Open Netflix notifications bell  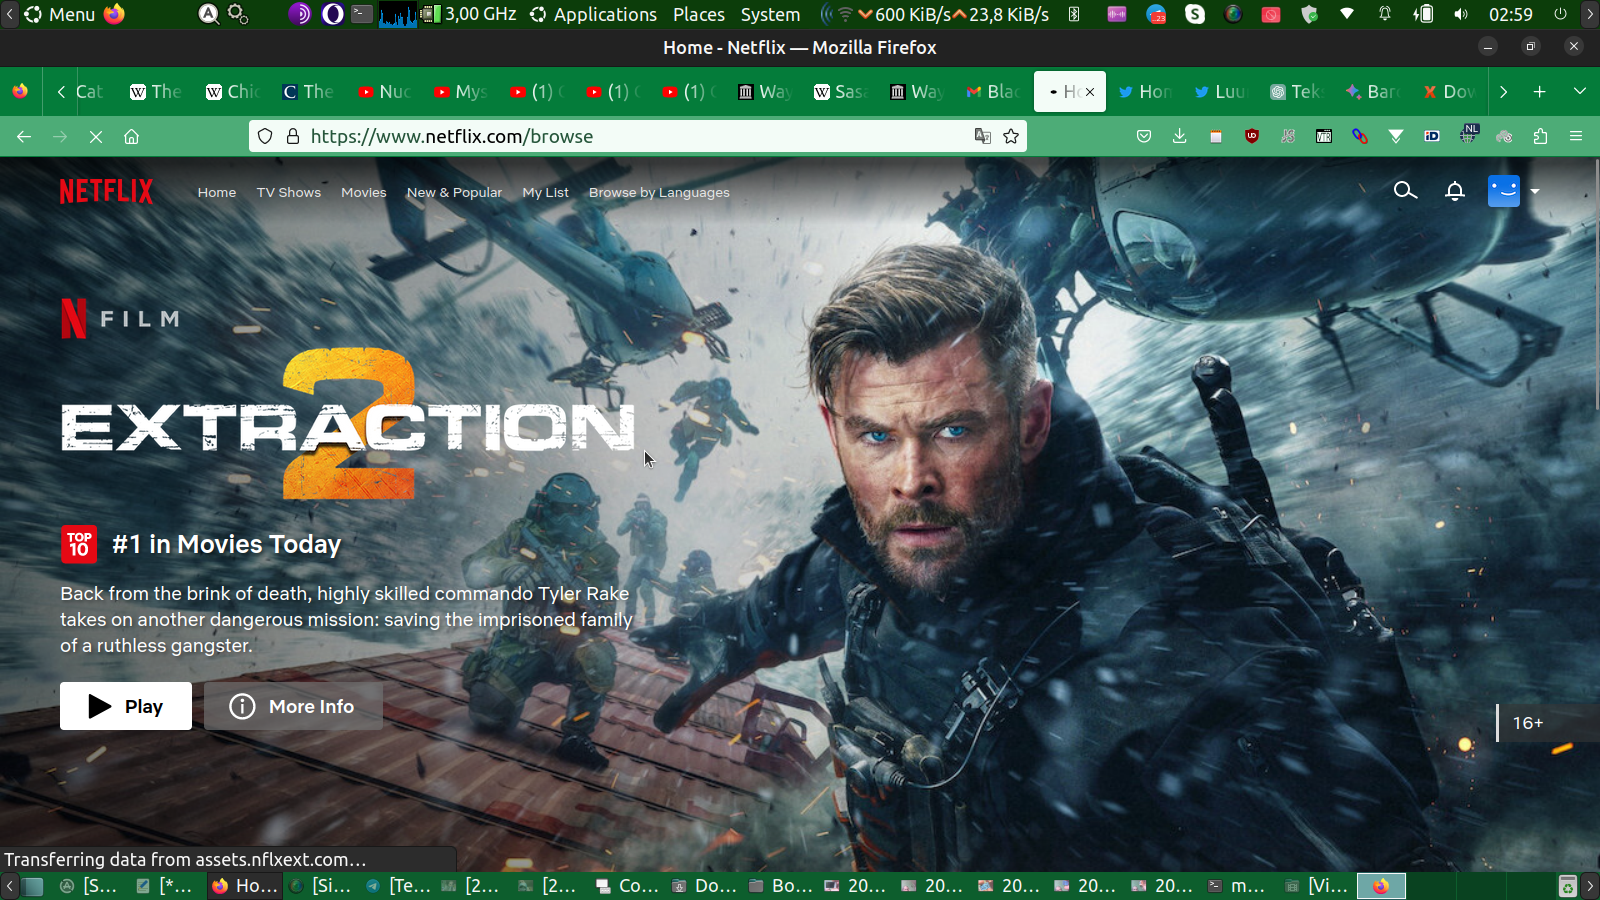(1455, 191)
